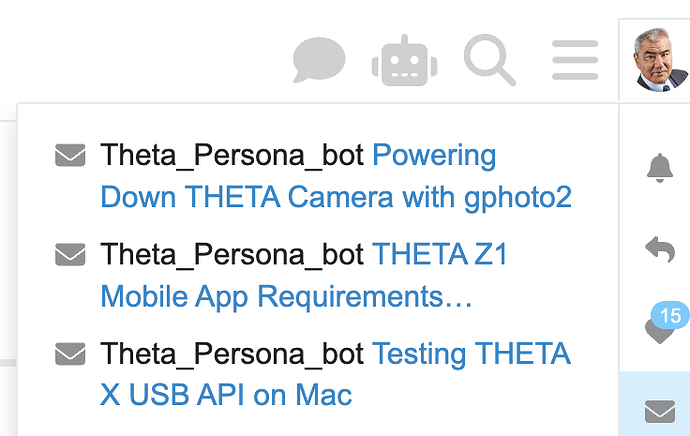Screen dimensions: 690x436
Task: Click Theta_Persona_bot name in second message
Action: (x=232, y=255)
